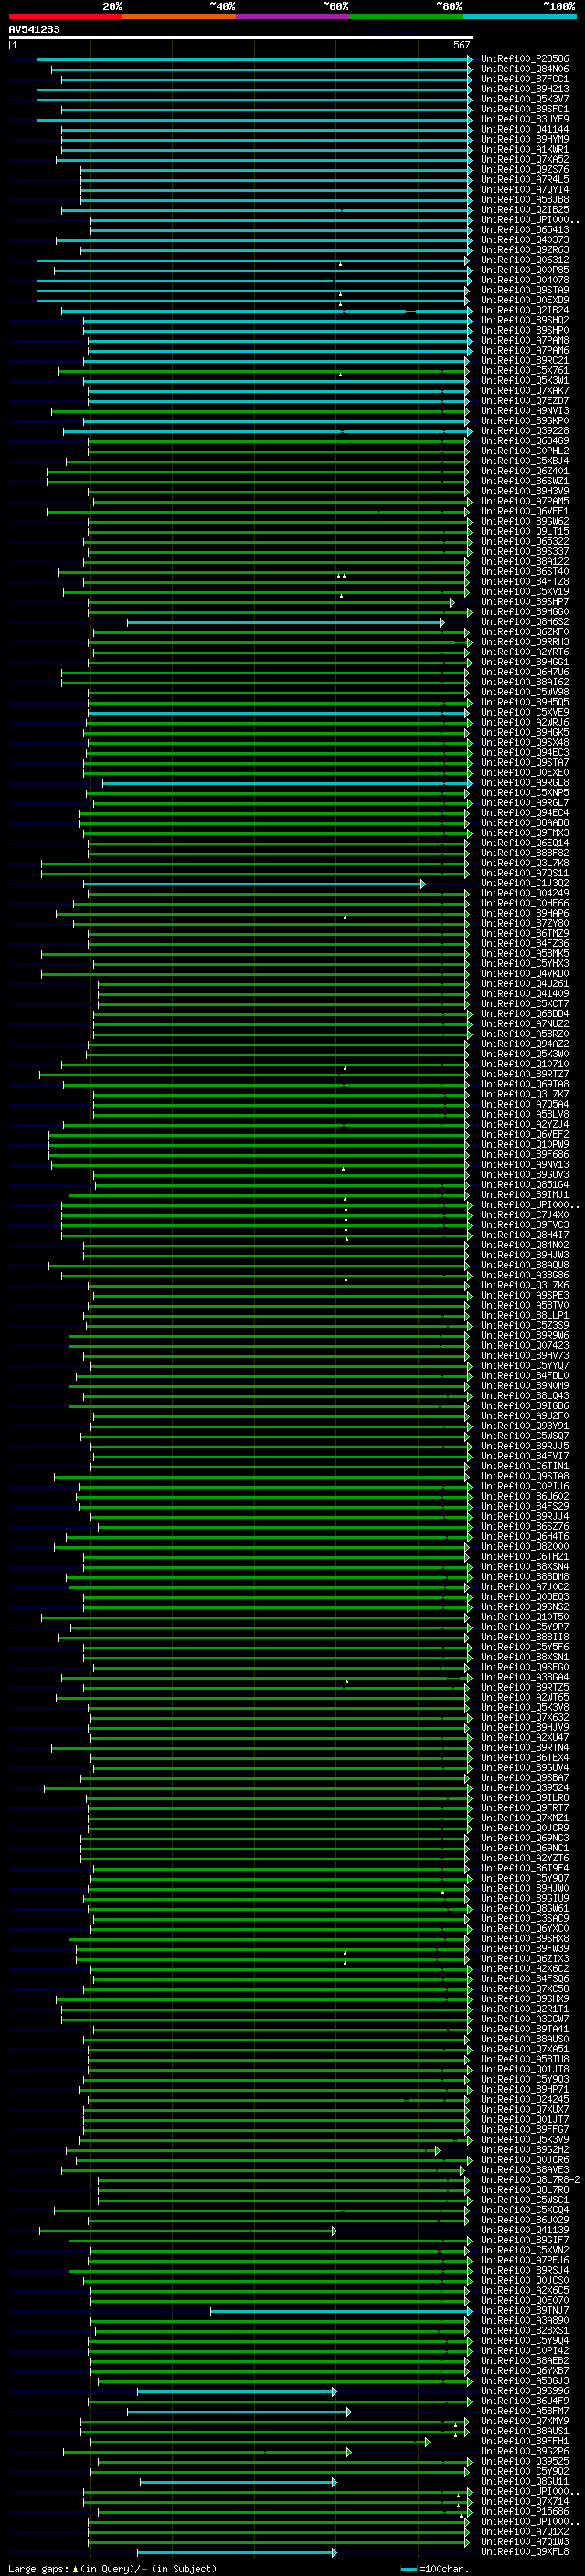Select the UniRef100_B4FDL0 label
The height and width of the screenshot is (2576, 585).
click(x=524, y=1376)
